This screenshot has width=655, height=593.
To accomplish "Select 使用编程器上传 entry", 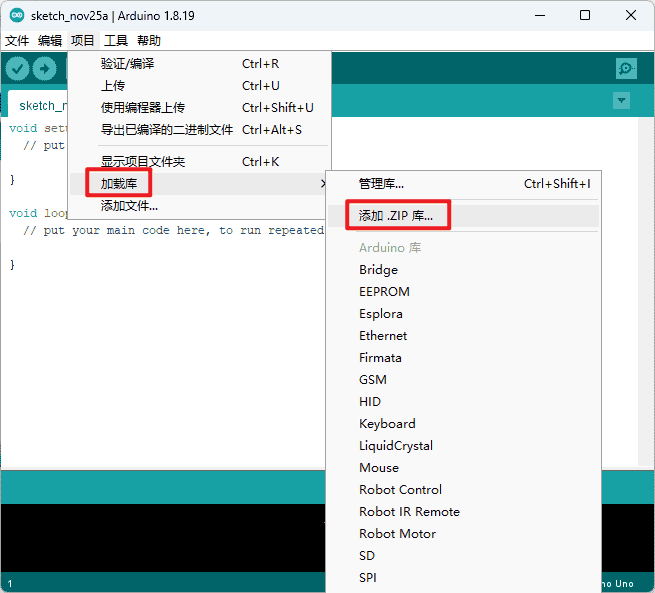I will [200, 108].
